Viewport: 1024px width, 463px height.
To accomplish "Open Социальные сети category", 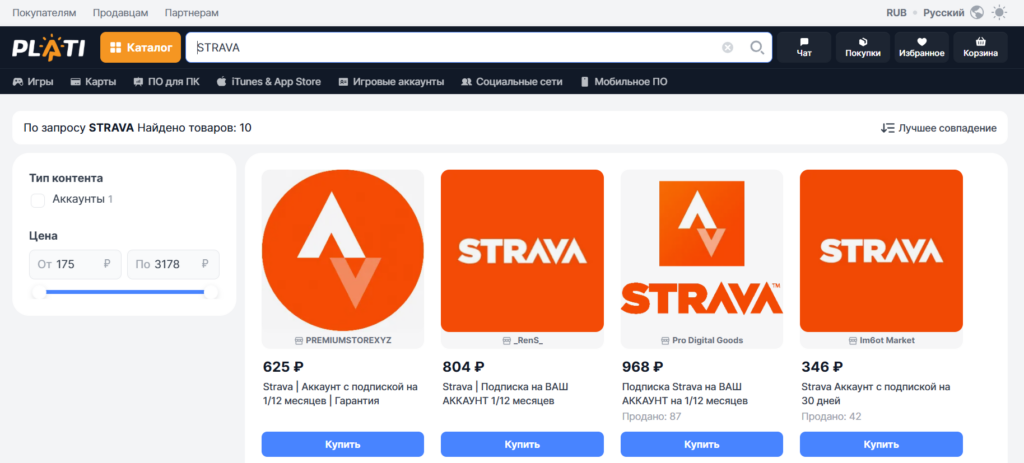I will click(x=511, y=82).
